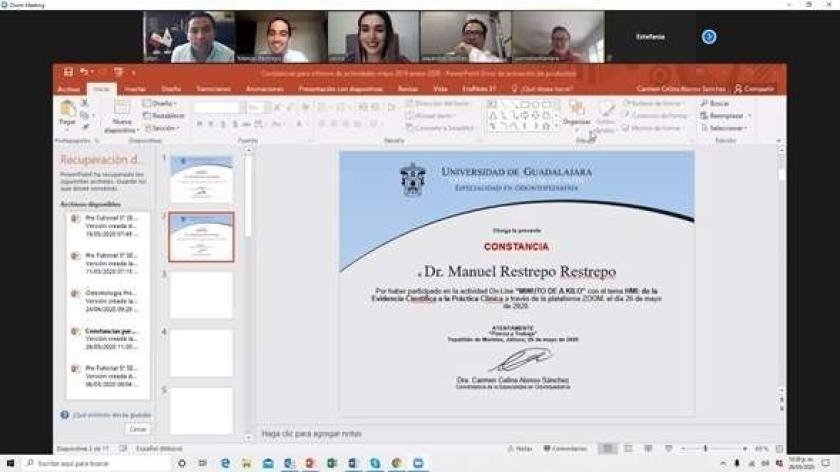Select slide 1 thumbnail in slide panel
Viewport: 840px width, 472px height.
click(201, 179)
